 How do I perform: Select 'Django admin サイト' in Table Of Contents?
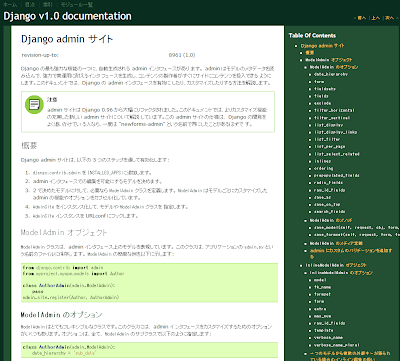[x=322, y=46]
